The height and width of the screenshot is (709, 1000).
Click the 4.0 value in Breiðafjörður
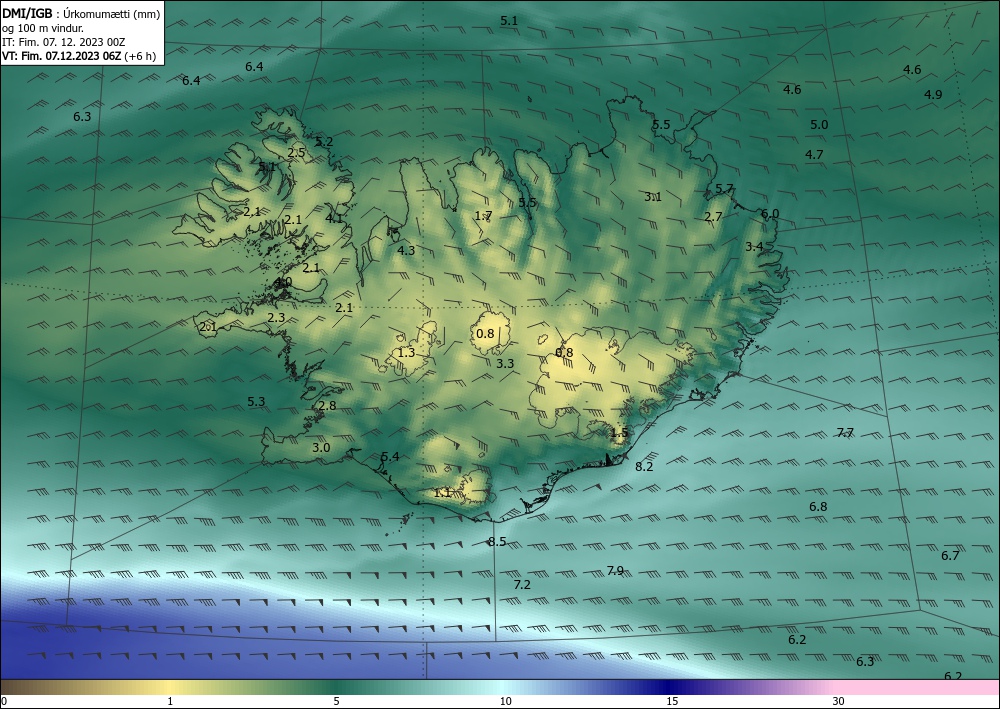pyautogui.click(x=283, y=281)
